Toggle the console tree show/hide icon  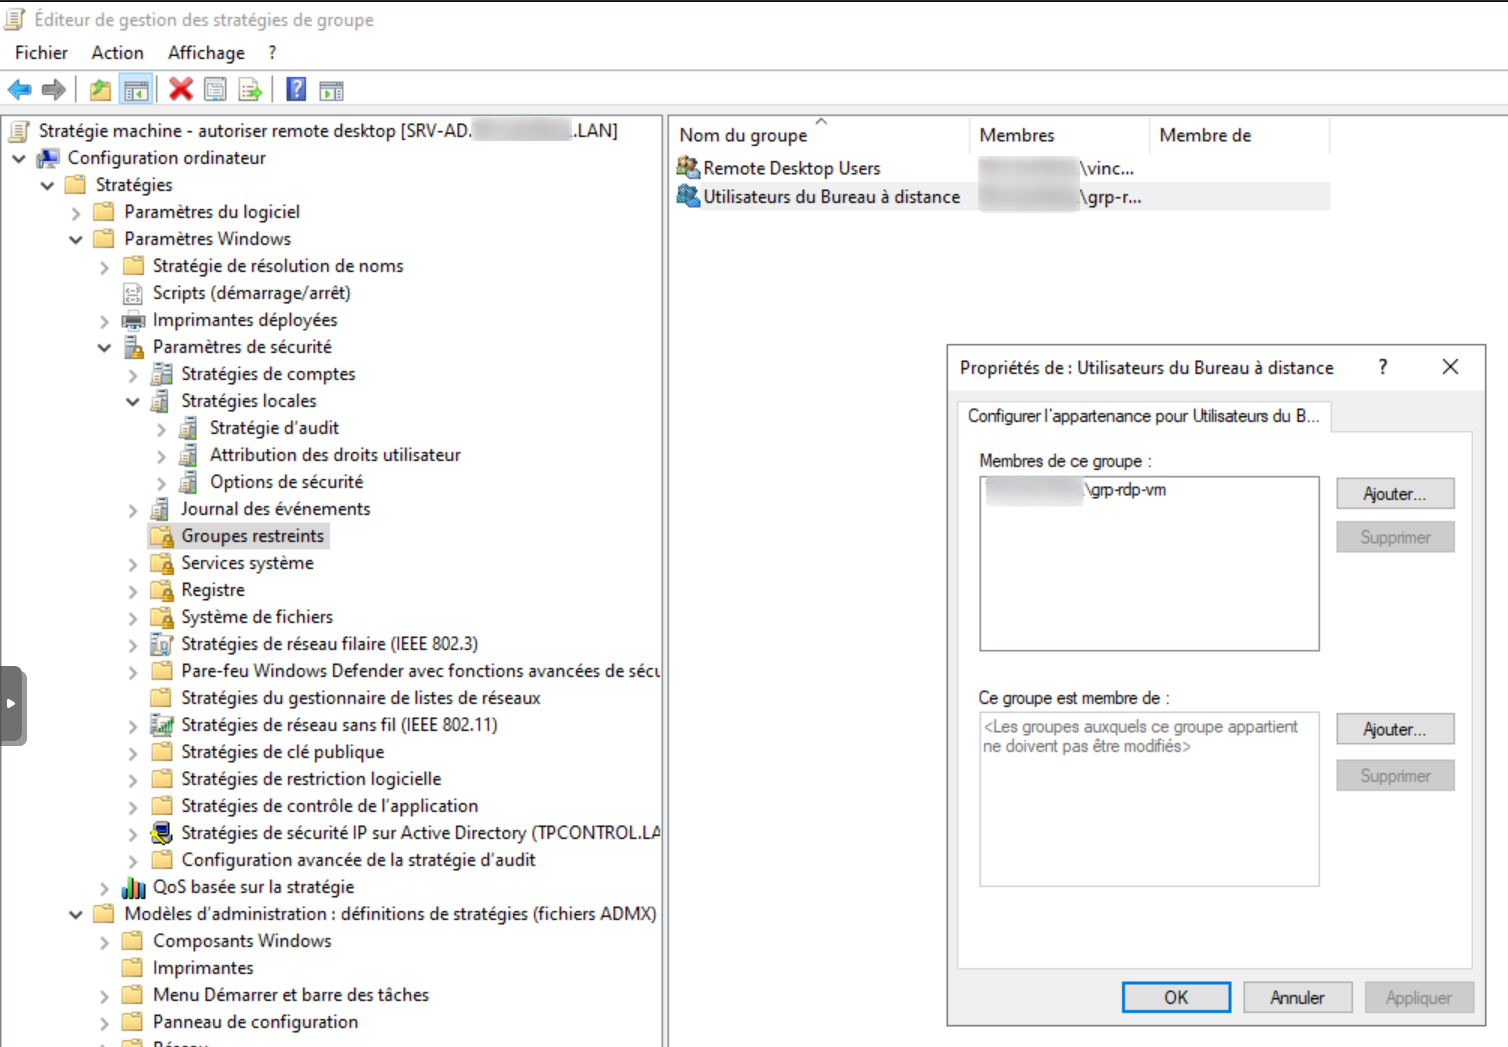136,90
